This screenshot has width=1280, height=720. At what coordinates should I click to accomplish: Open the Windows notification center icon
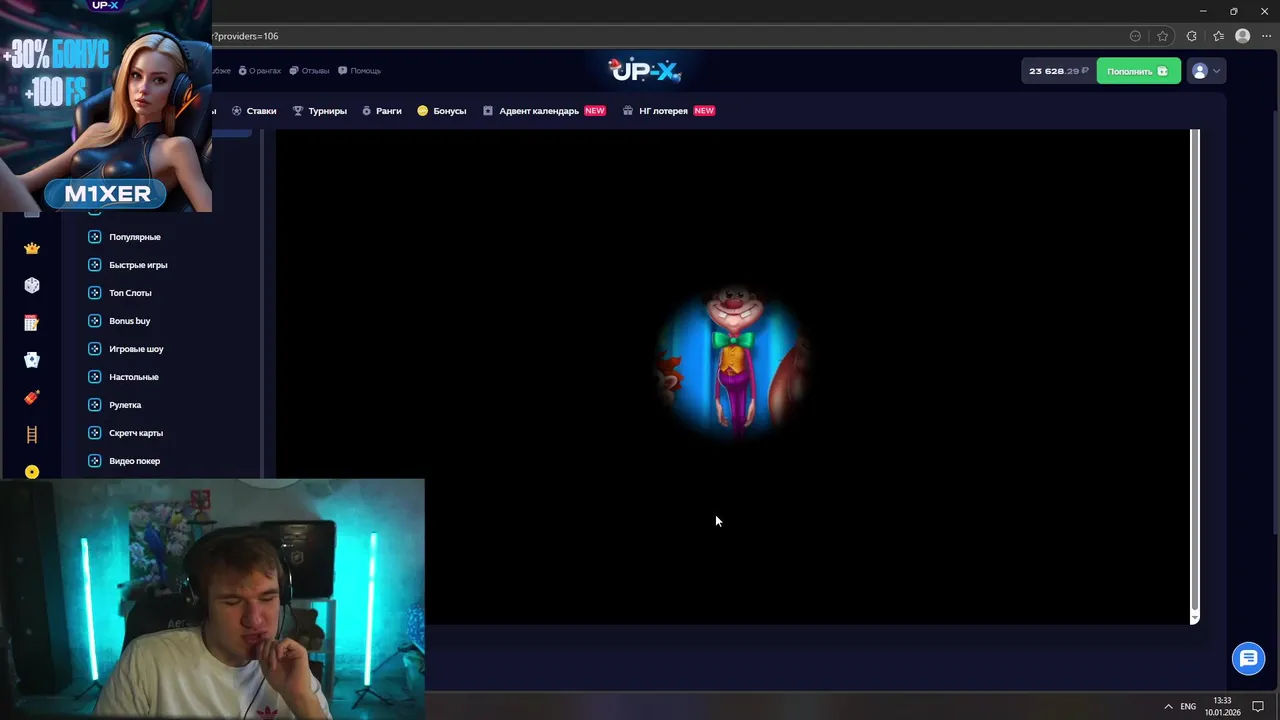[1258, 706]
